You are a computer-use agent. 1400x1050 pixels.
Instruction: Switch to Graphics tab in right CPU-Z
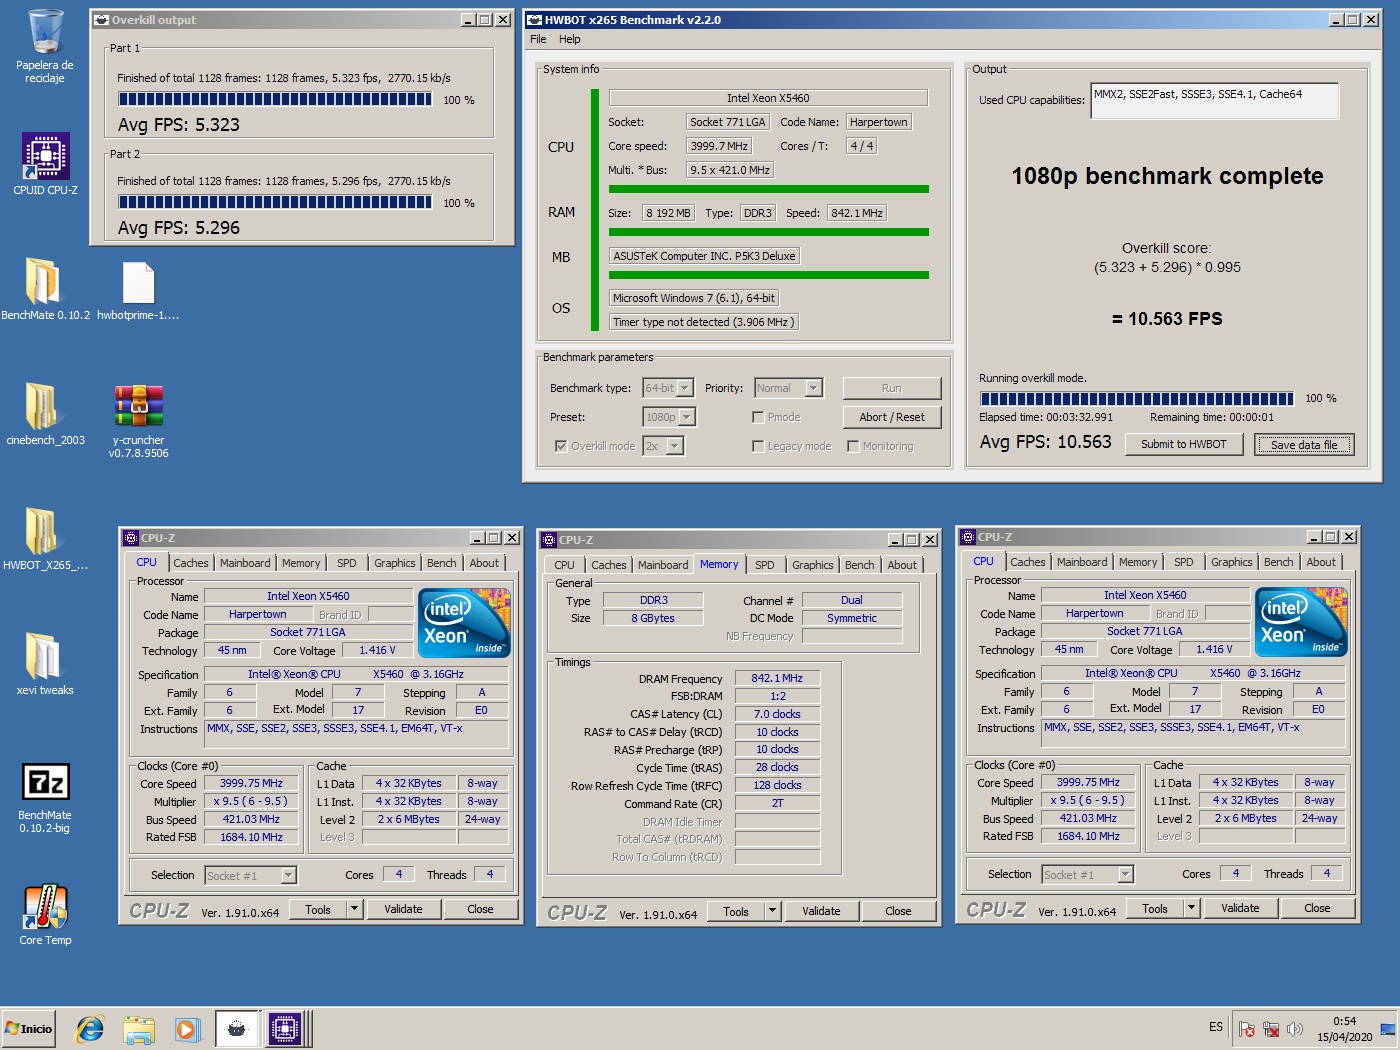coord(1232,562)
